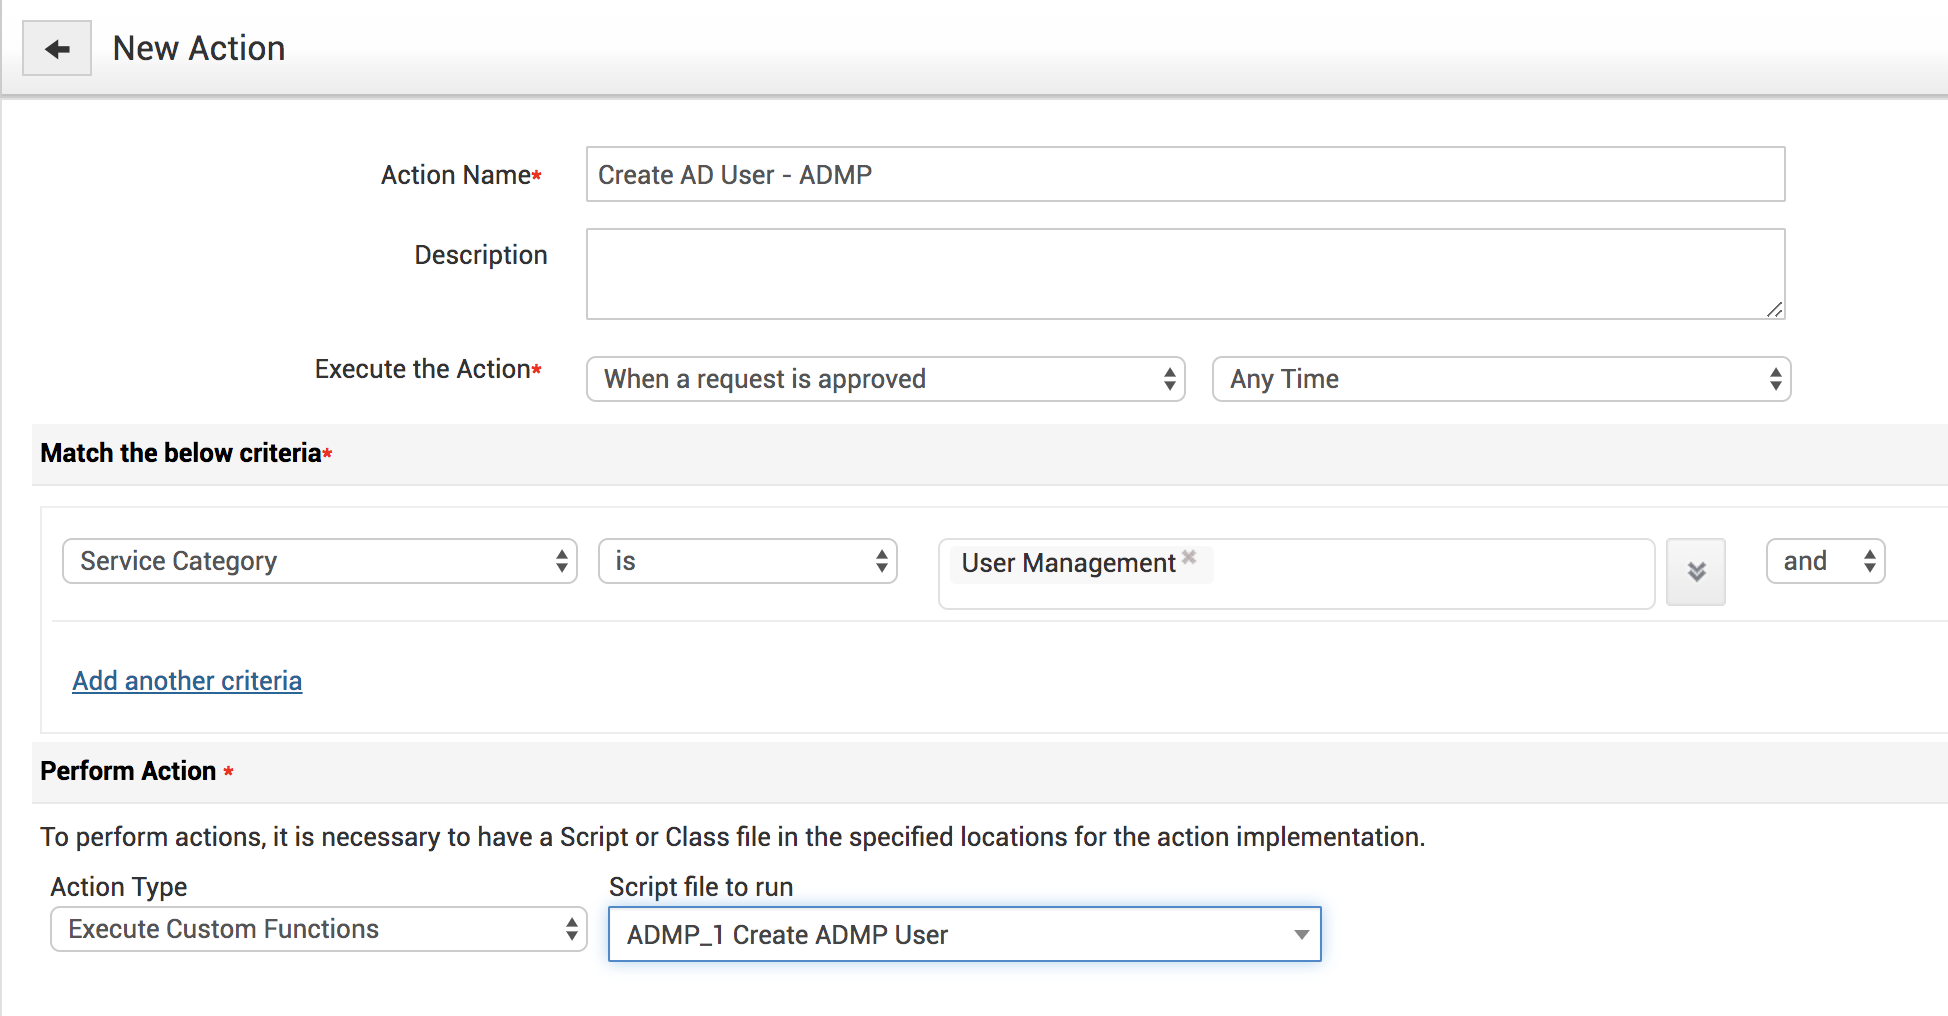The image size is (1948, 1016).
Task: Focus the Action Name text field
Action: coord(1184,174)
